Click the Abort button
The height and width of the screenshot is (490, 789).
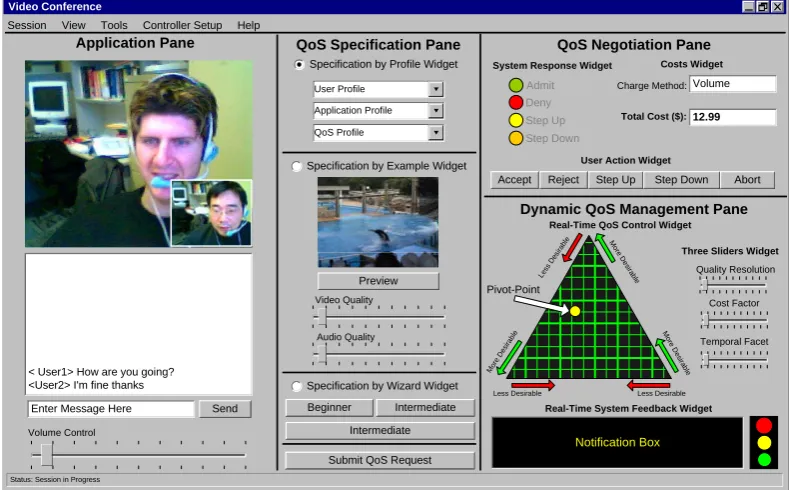(x=747, y=180)
